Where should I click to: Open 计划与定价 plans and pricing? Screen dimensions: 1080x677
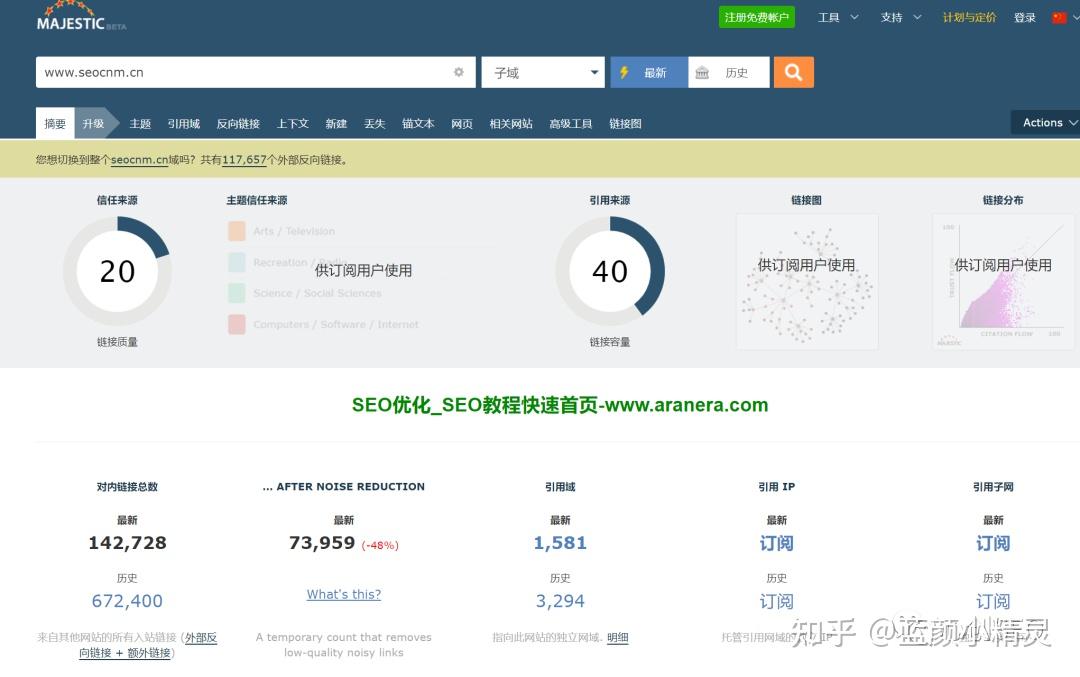[969, 17]
